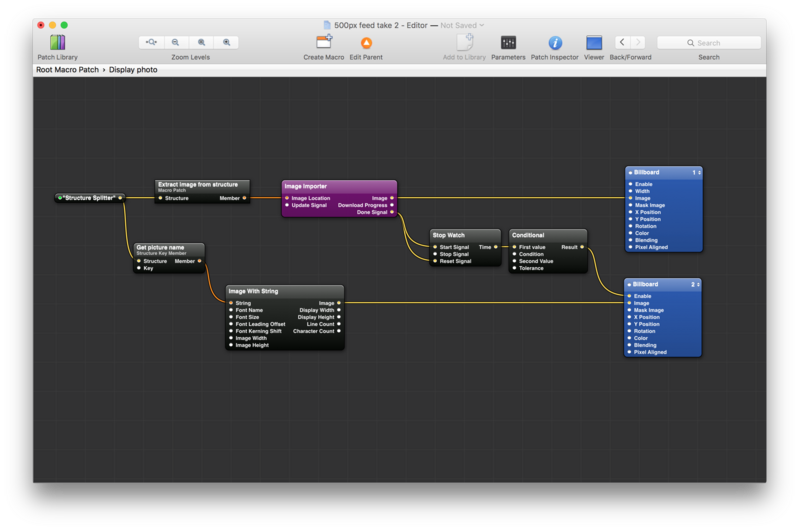The width and height of the screenshot is (799, 530).
Task: Select the Billboard 1 patch title
Action: pos(646,173)
